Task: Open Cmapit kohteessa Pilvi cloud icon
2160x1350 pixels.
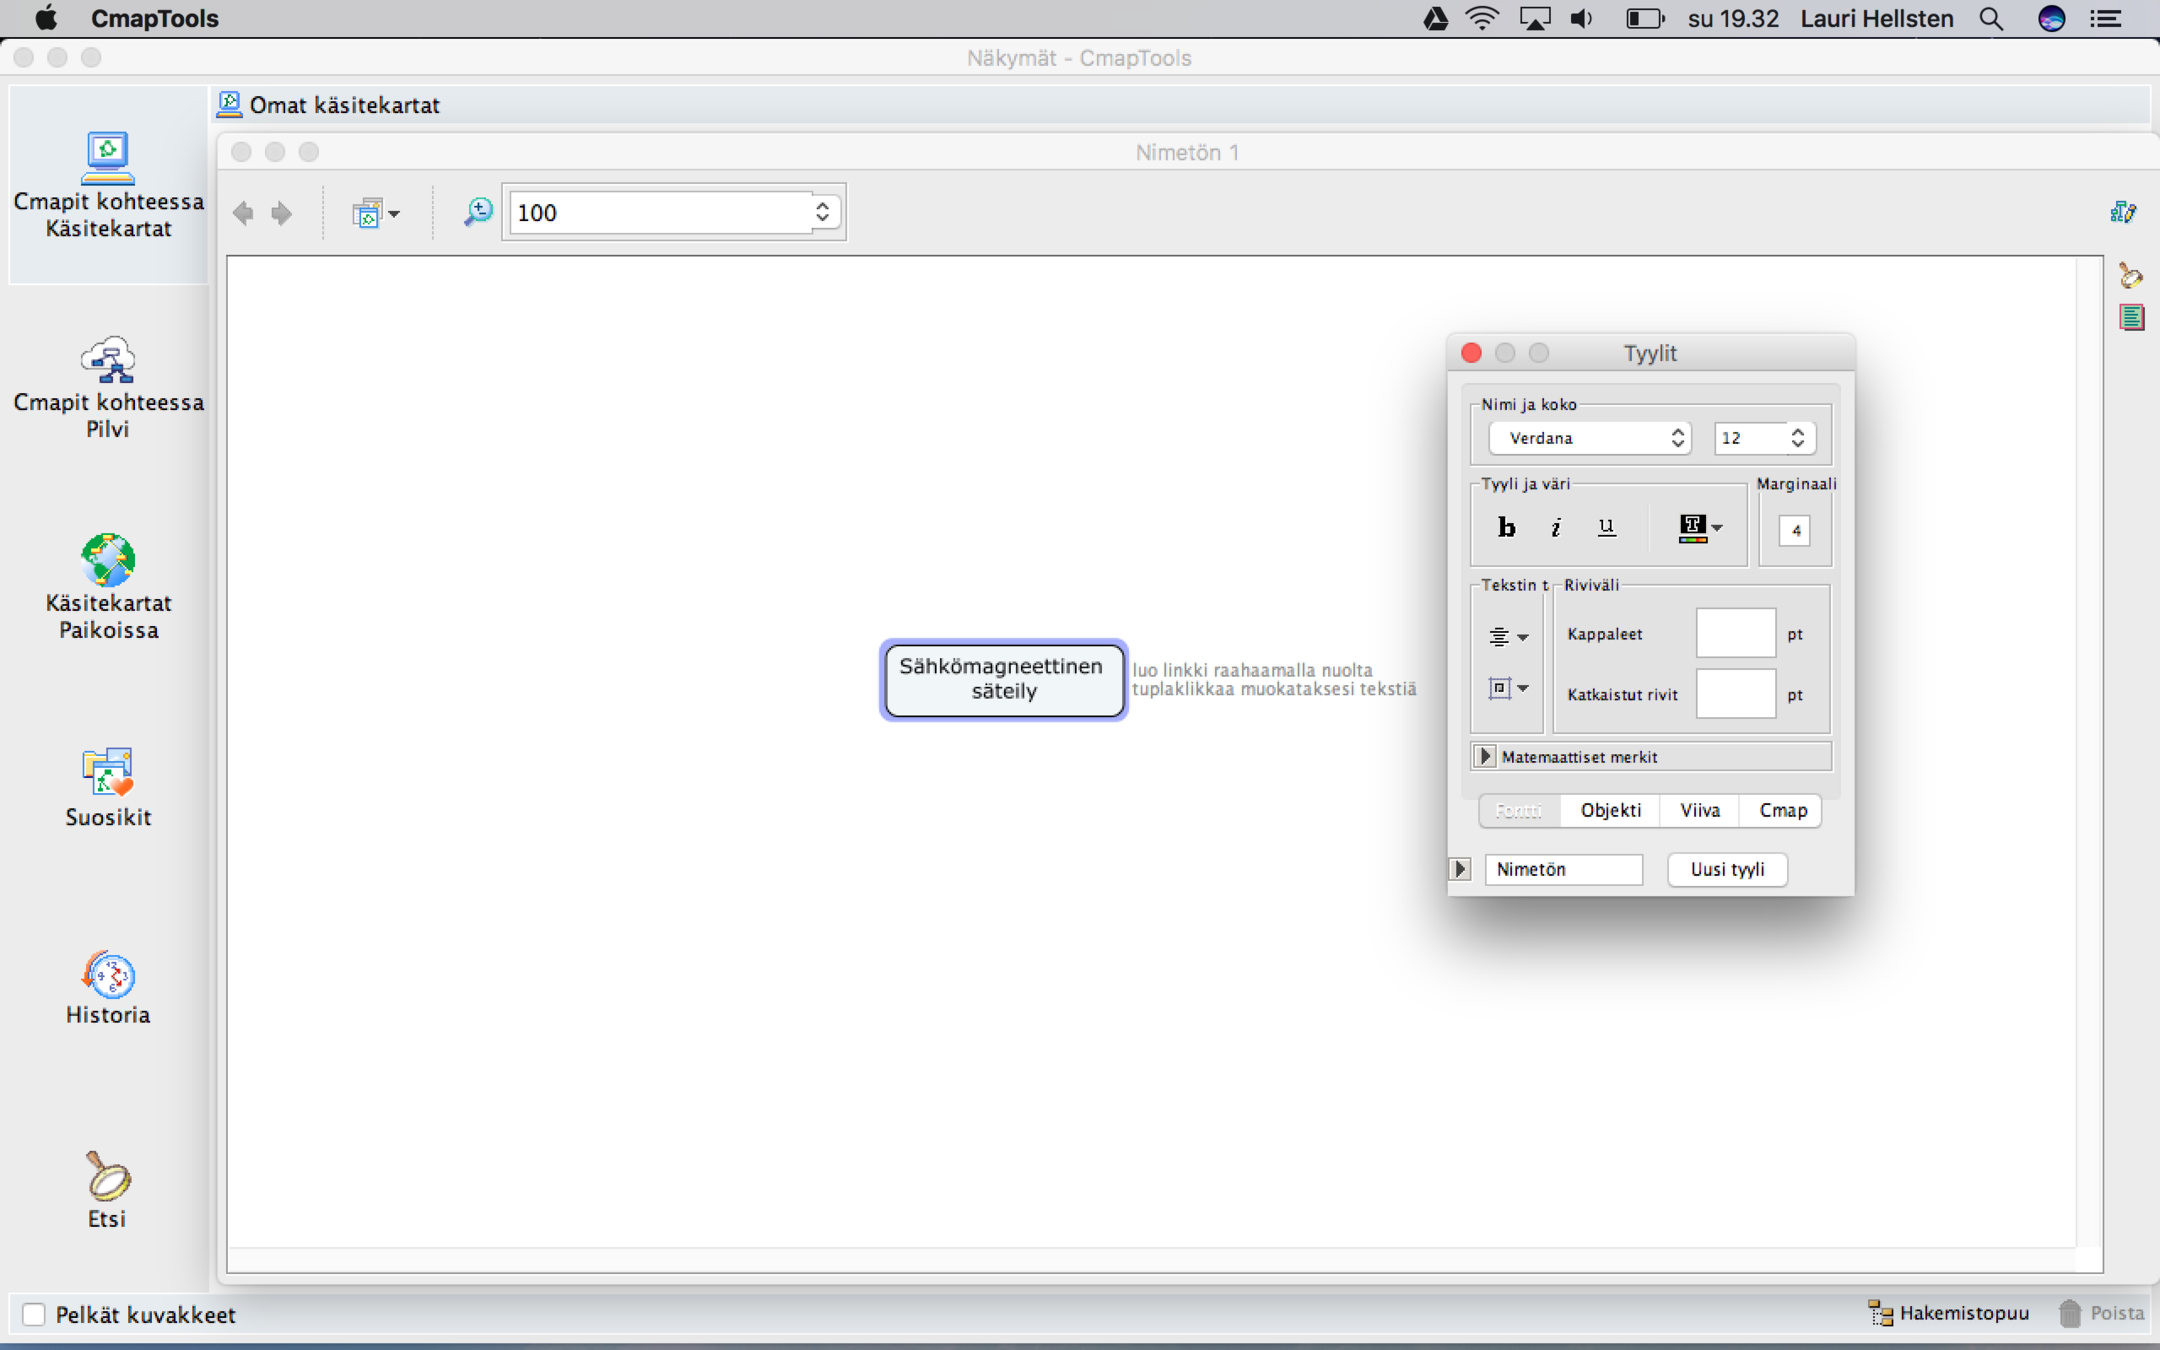Action: (x=108, y=361)
